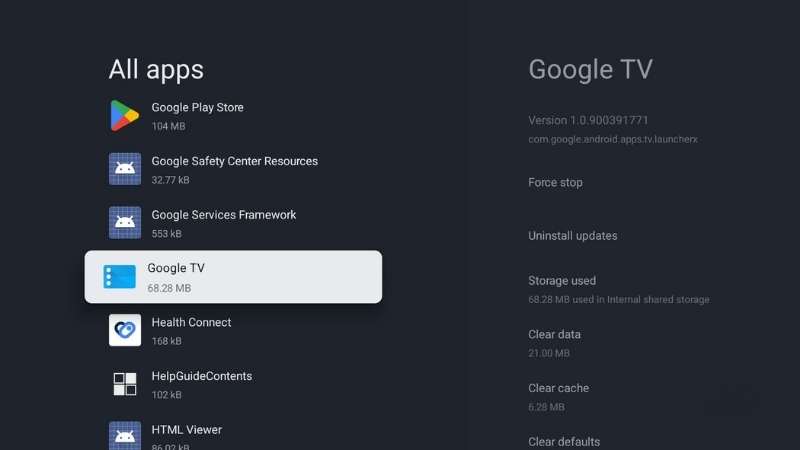Click the Google Services Framework Android icon

pyautogui.click(x=124, y=223)
